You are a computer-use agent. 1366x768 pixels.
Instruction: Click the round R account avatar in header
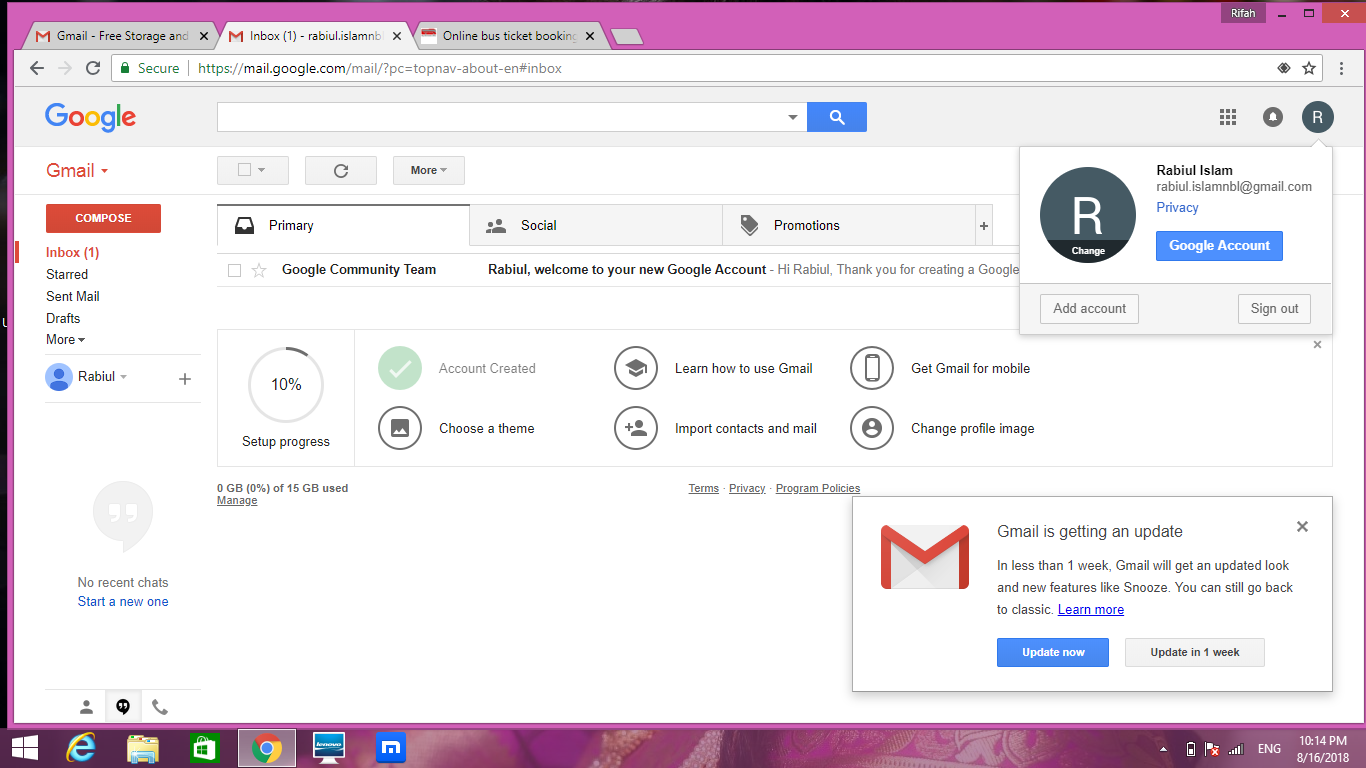click(x=1317, y=117)
